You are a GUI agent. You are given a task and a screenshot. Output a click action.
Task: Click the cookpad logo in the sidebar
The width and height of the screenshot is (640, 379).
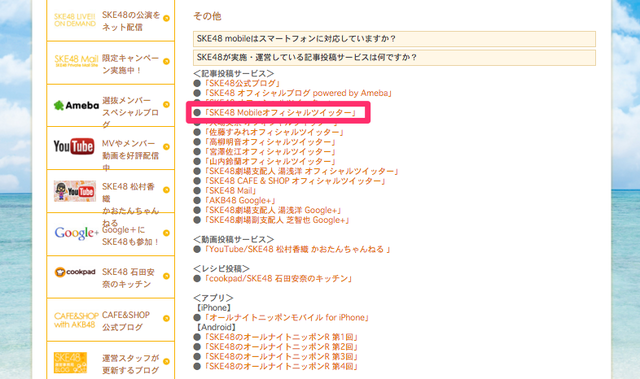(x=75, y=272)
